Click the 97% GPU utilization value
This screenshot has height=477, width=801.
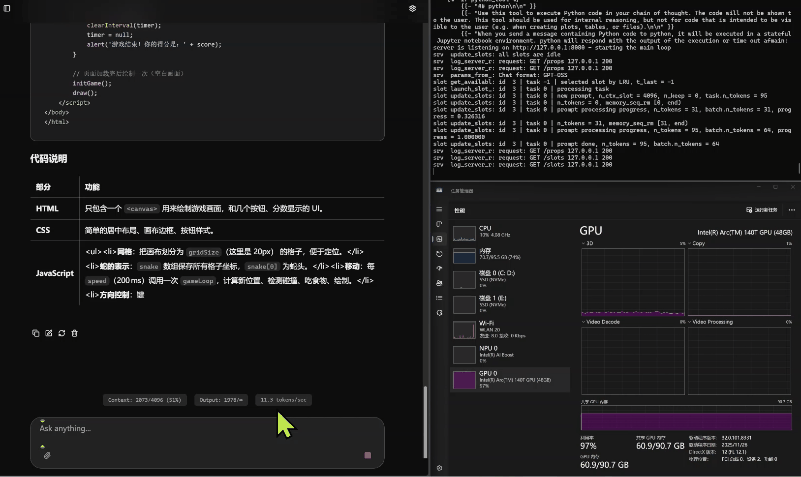(588, 446)
